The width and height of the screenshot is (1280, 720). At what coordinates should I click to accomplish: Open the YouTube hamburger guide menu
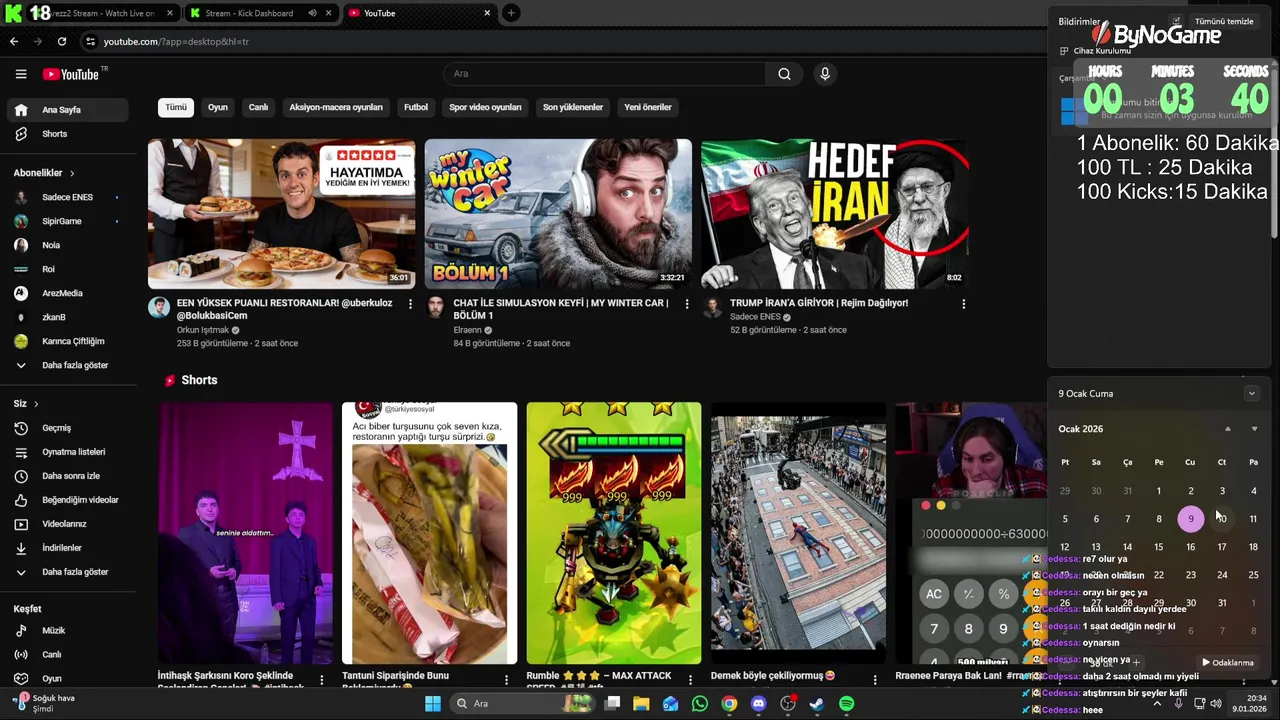(x=21, y=74)
